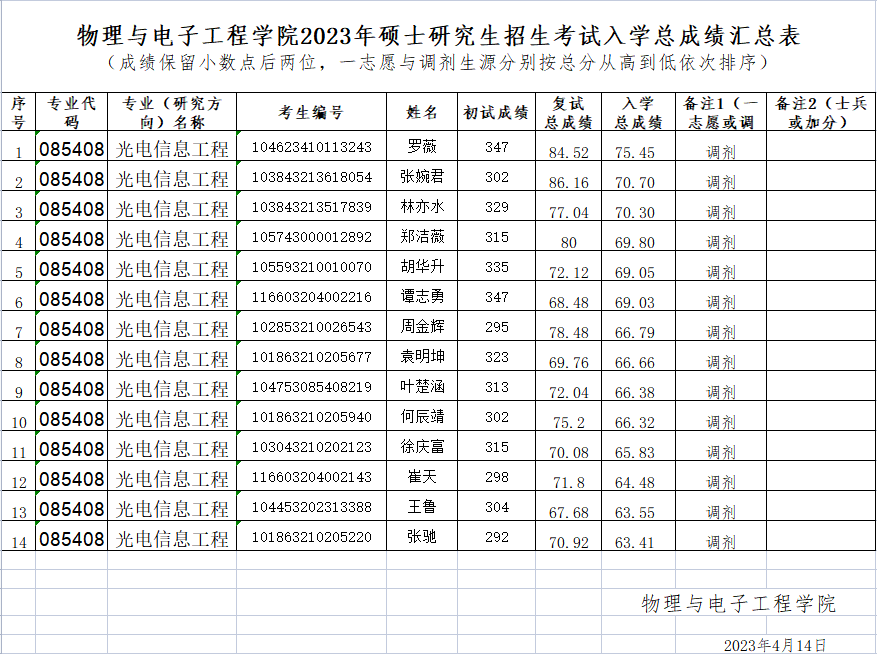Select the 初试成绩 header cell
Screen dimensions: 877x654
[496, 112]
